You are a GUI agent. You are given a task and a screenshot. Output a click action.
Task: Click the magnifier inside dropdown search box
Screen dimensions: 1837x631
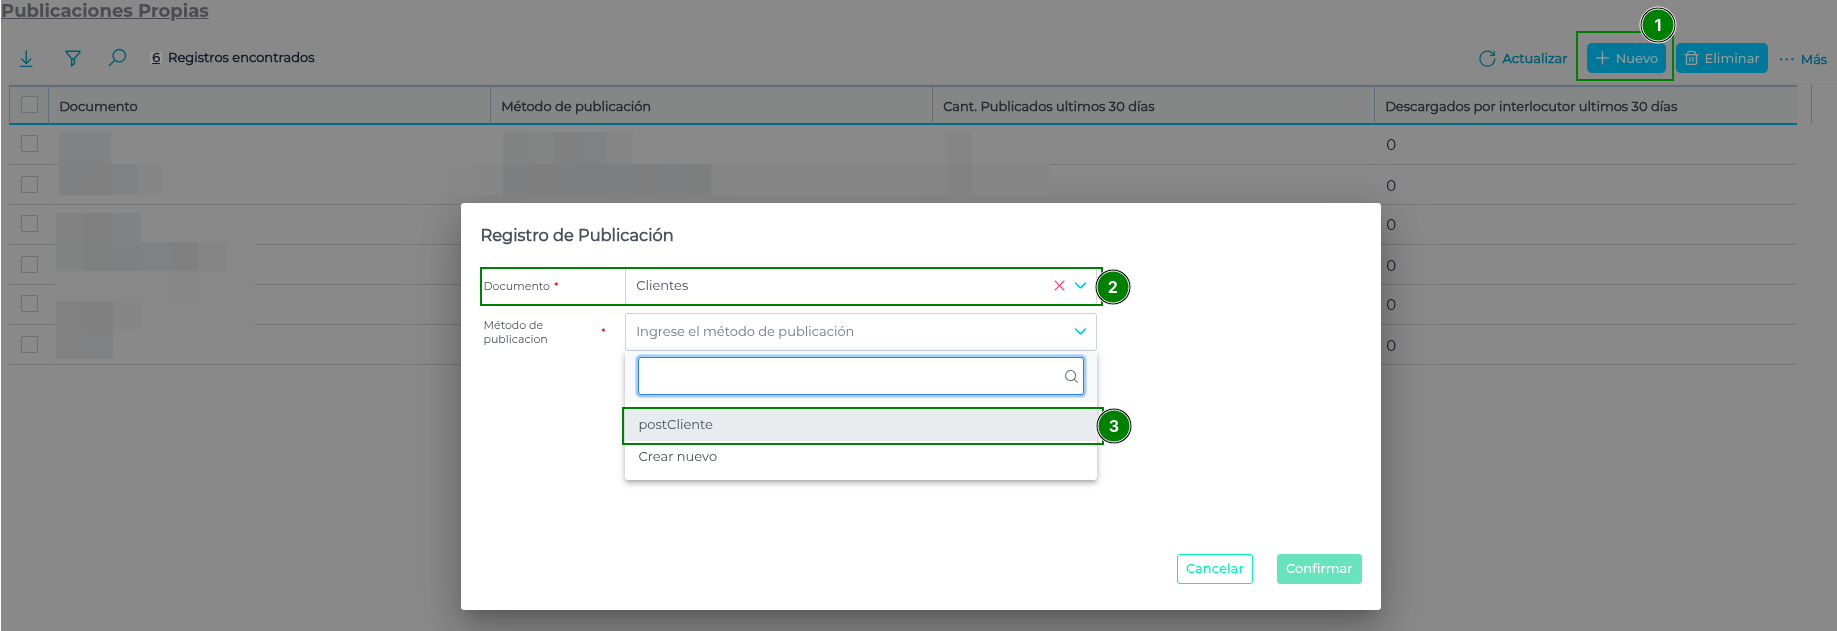[x=1071, y=377]
